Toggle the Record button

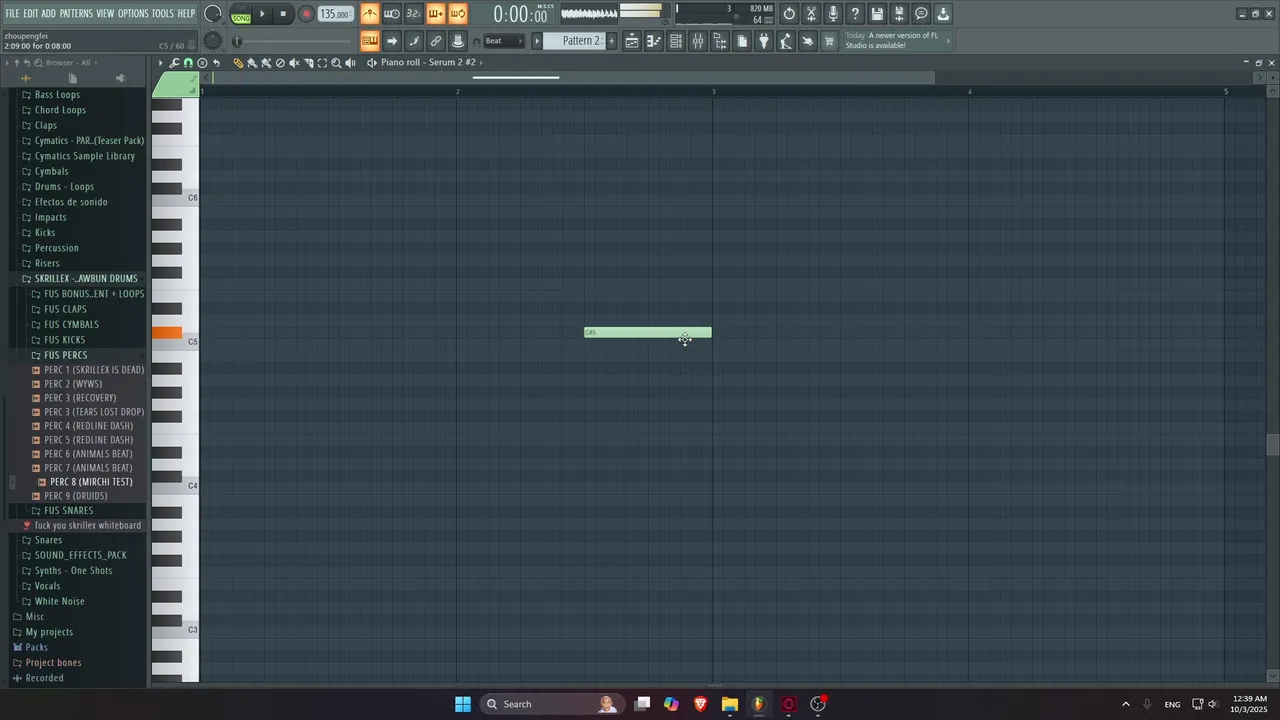(306, 14)
